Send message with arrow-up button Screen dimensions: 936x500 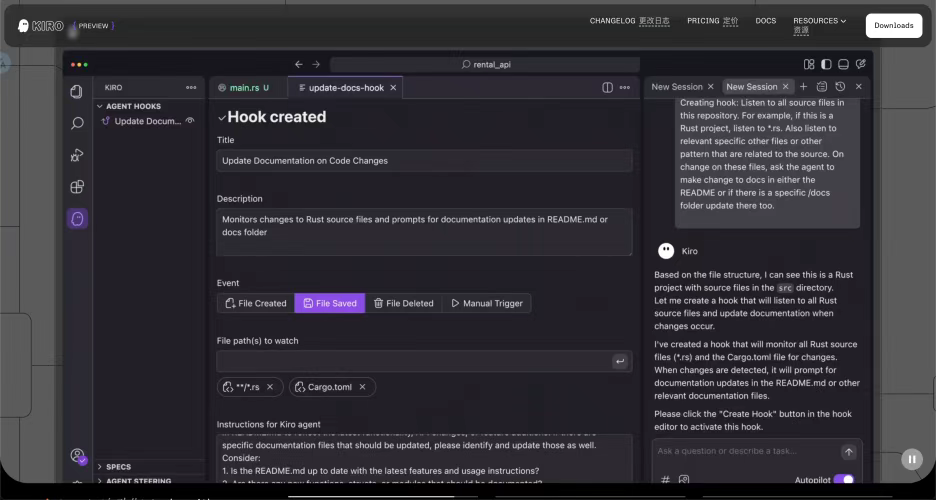[848, 452]
